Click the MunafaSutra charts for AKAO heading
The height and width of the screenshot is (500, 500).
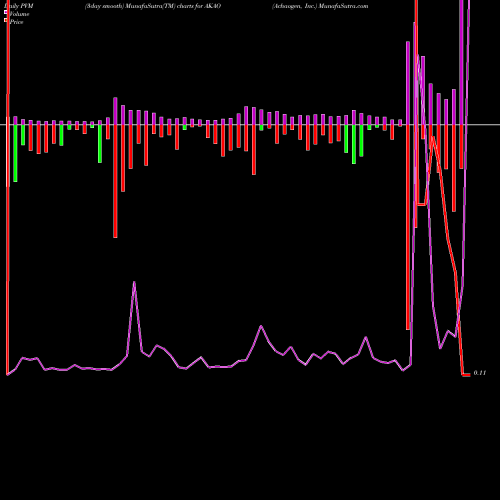[x=153, y=6]
